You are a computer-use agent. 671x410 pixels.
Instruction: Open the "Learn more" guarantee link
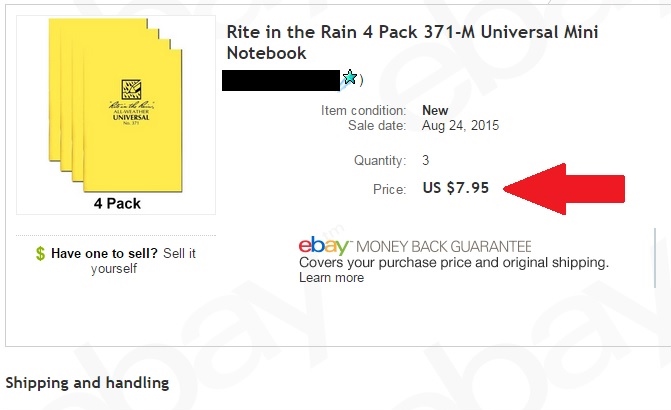click(x=331, y=278)
